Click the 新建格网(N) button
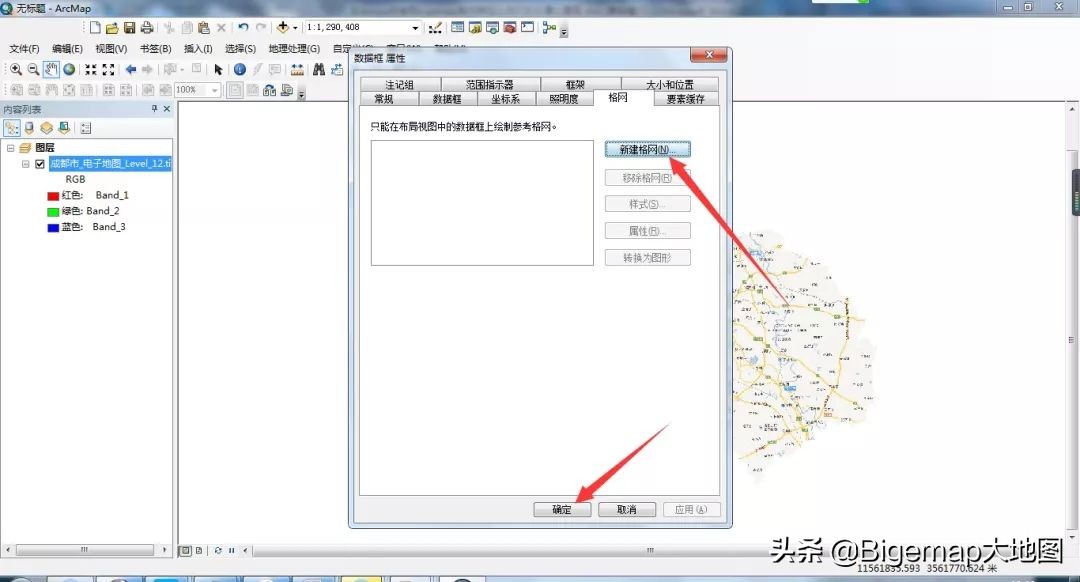The width and height of the screenshot is (1080, 582). tap(647, 149)
